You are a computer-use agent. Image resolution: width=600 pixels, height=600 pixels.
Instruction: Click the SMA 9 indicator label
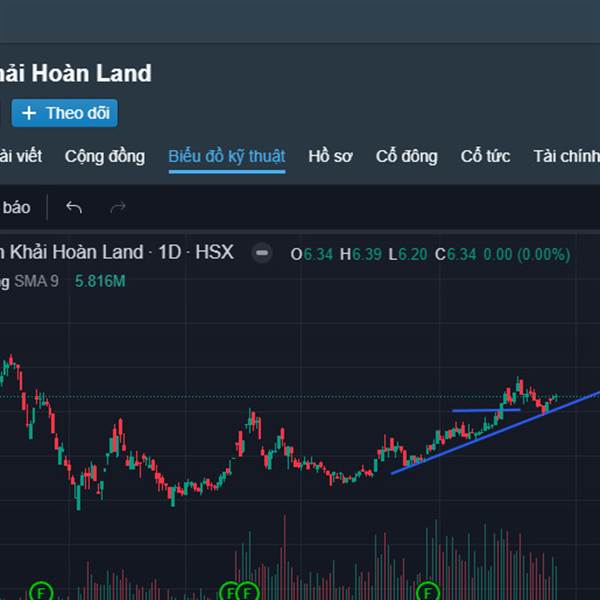[36, 281]
